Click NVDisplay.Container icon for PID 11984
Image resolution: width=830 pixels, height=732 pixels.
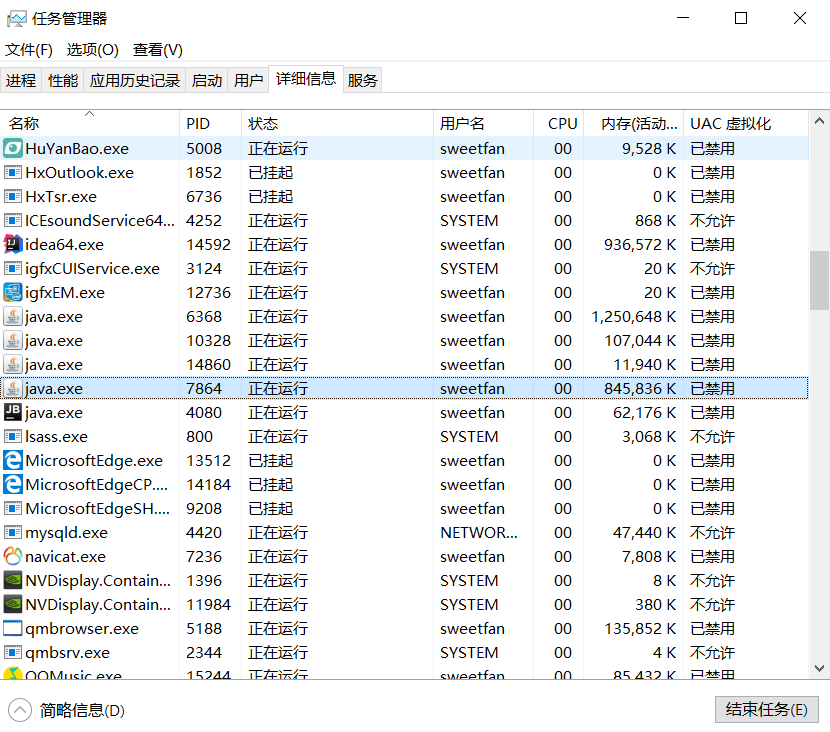click(x=13, y=604)
